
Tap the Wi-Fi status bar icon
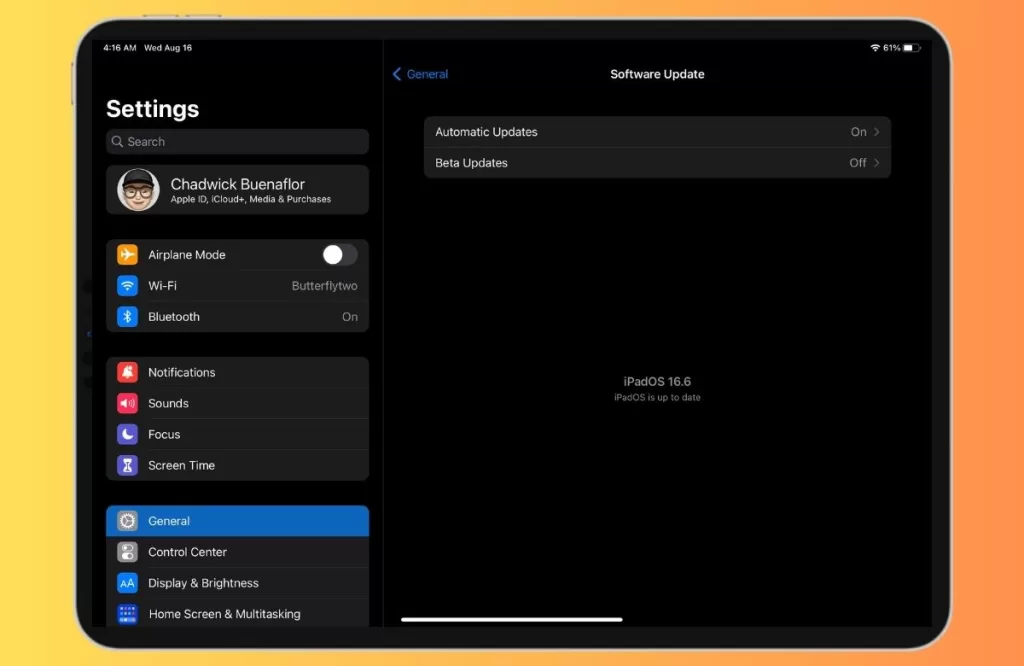pos(875,48)
